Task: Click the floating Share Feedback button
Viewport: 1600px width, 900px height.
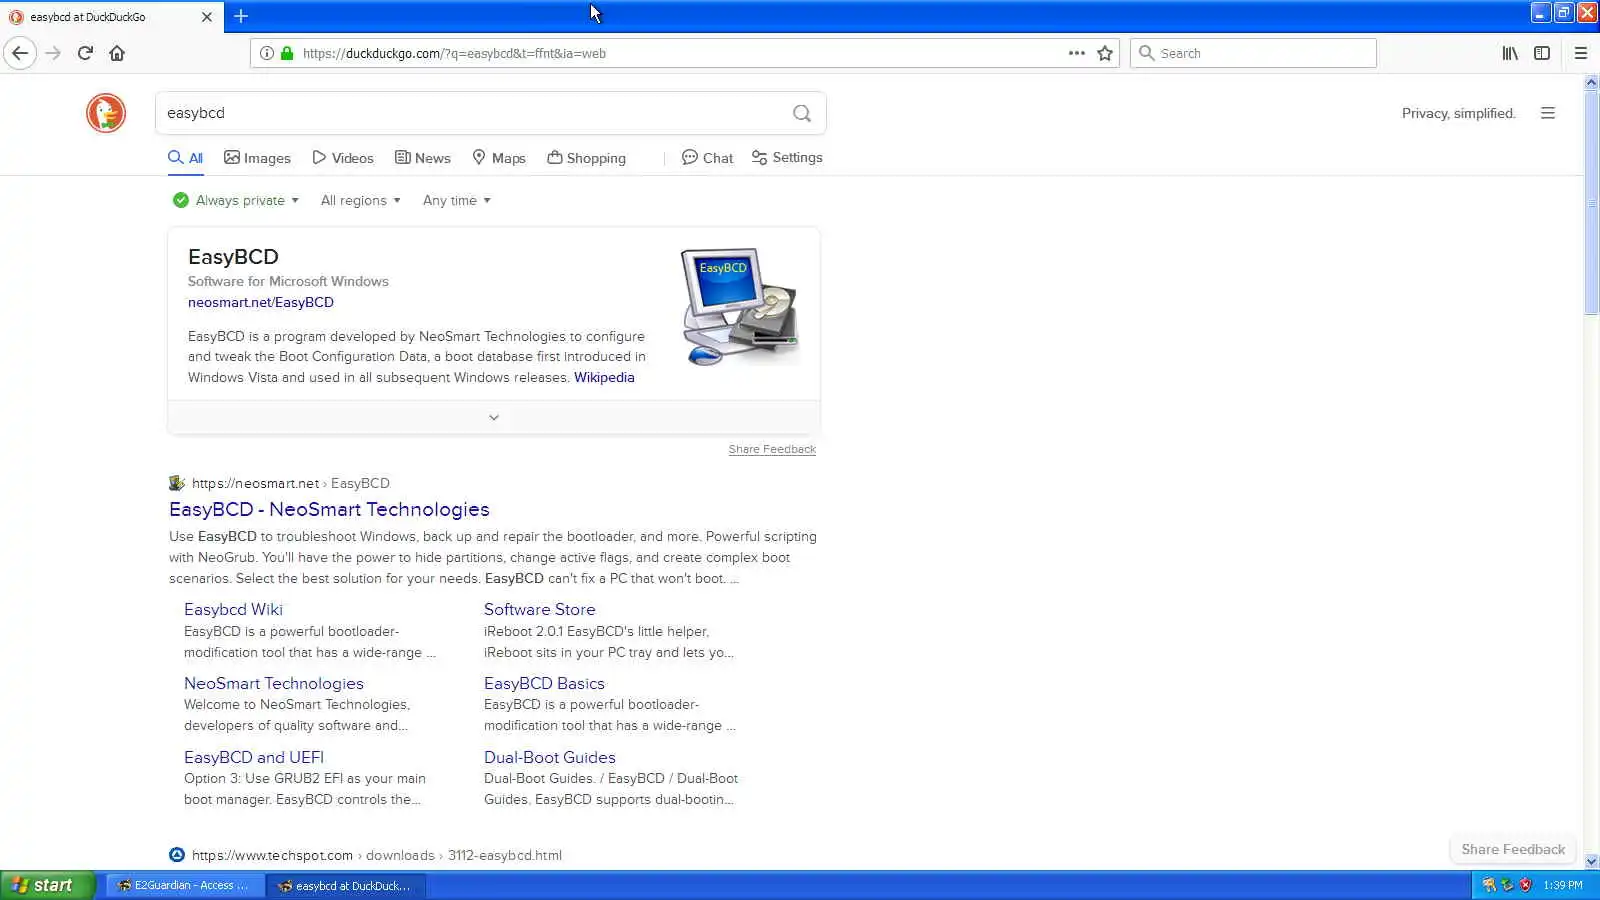Action: click(1513, 849)
